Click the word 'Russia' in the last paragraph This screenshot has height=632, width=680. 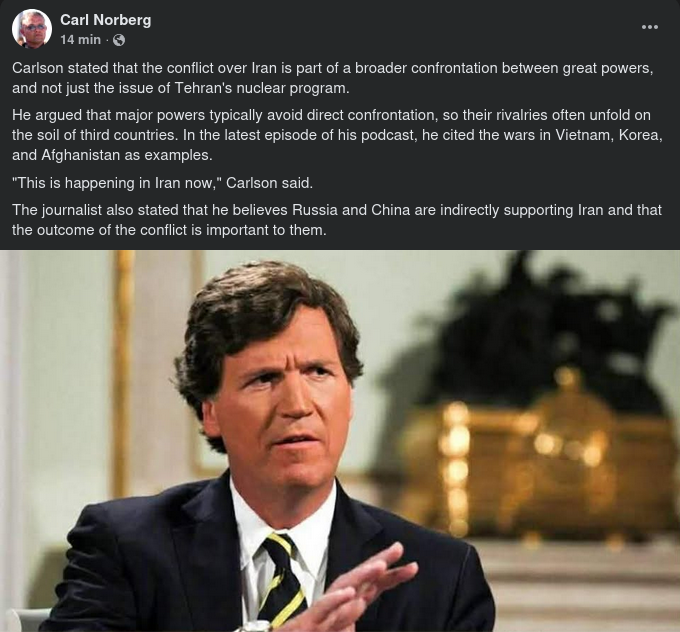pos(315,210)
